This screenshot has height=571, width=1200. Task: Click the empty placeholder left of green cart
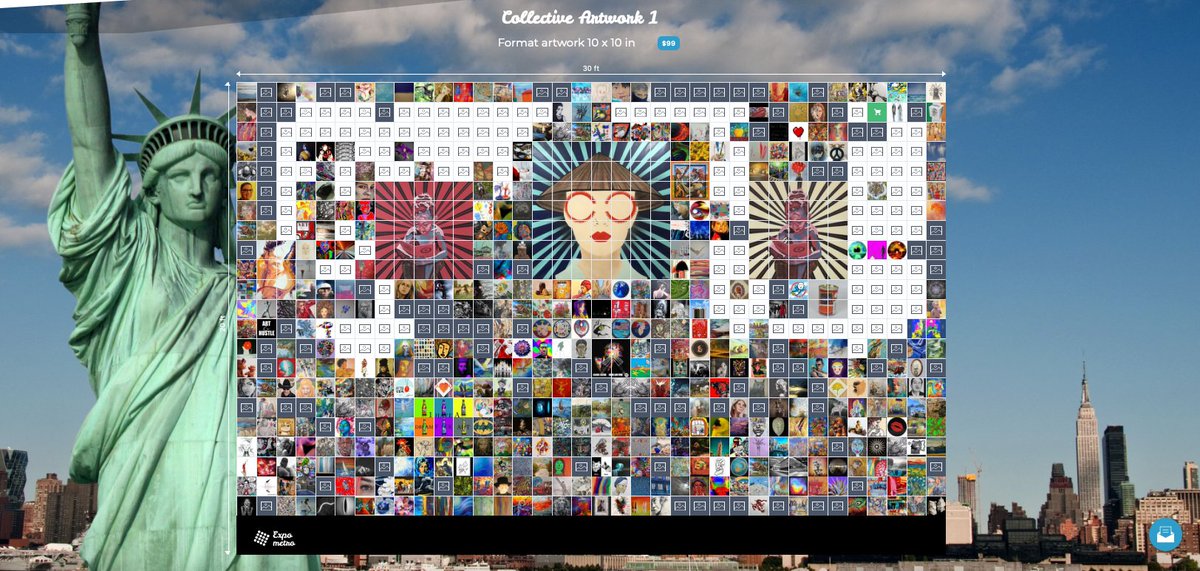coord(857,112)
